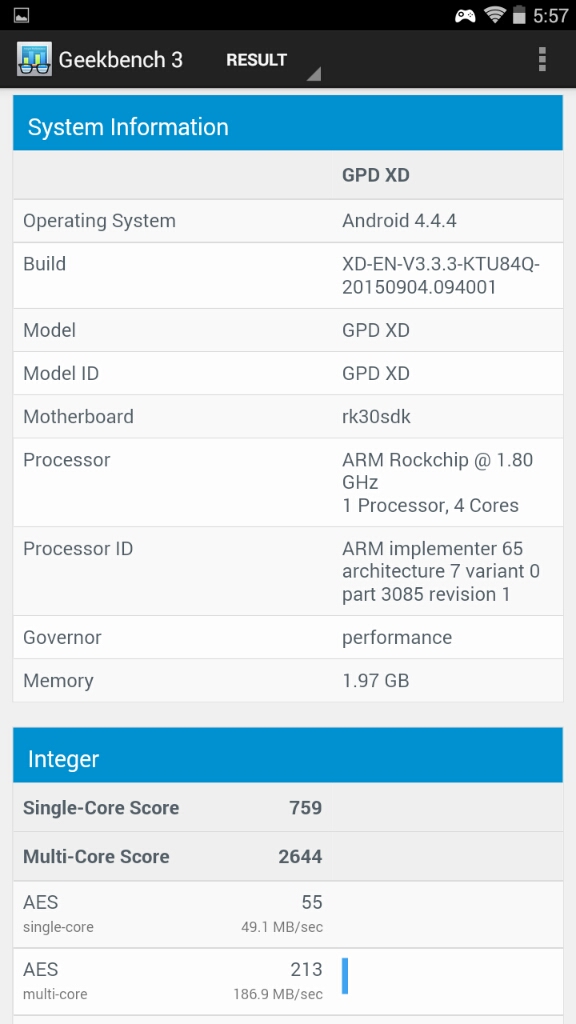The image size is (576, 1024).
Task: Tap the dropdown triangle beside RESULT
Action: [314, 74]
